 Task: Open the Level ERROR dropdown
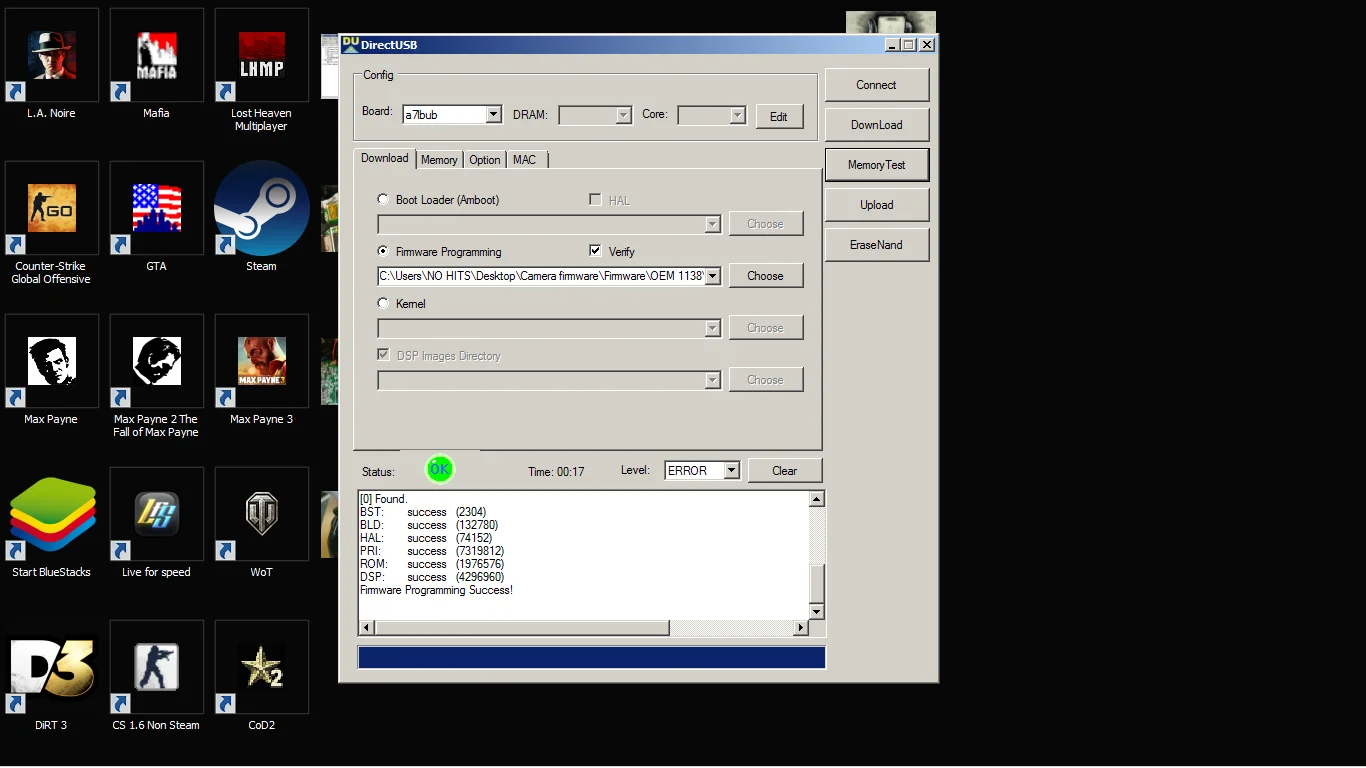(731, 471)
